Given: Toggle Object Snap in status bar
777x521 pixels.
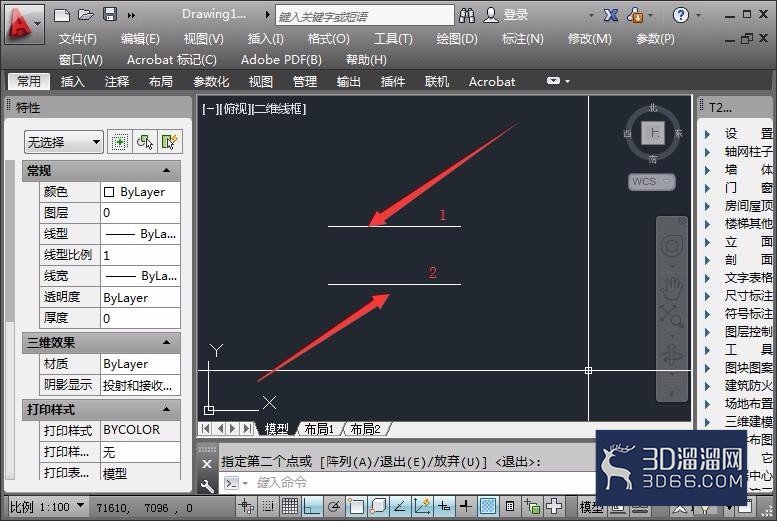Looking at the screenshot, I should [356, 506].
